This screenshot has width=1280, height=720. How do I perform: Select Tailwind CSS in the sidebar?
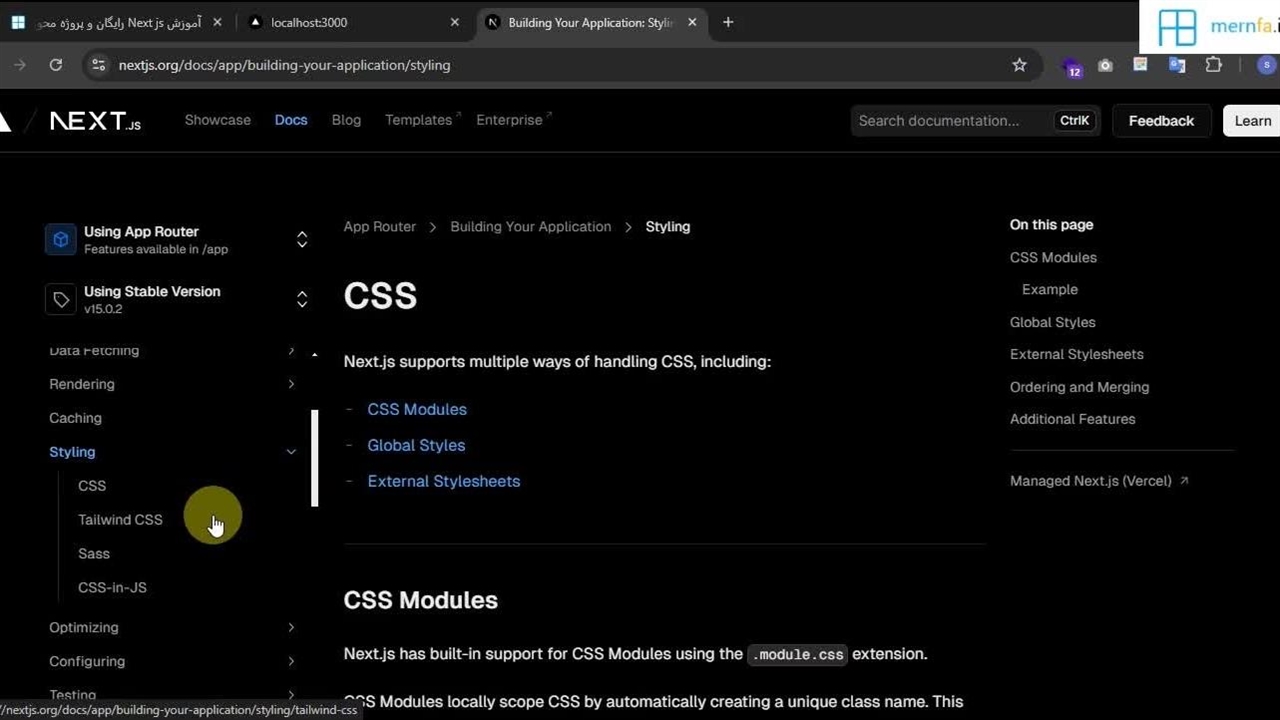[120, 520]
